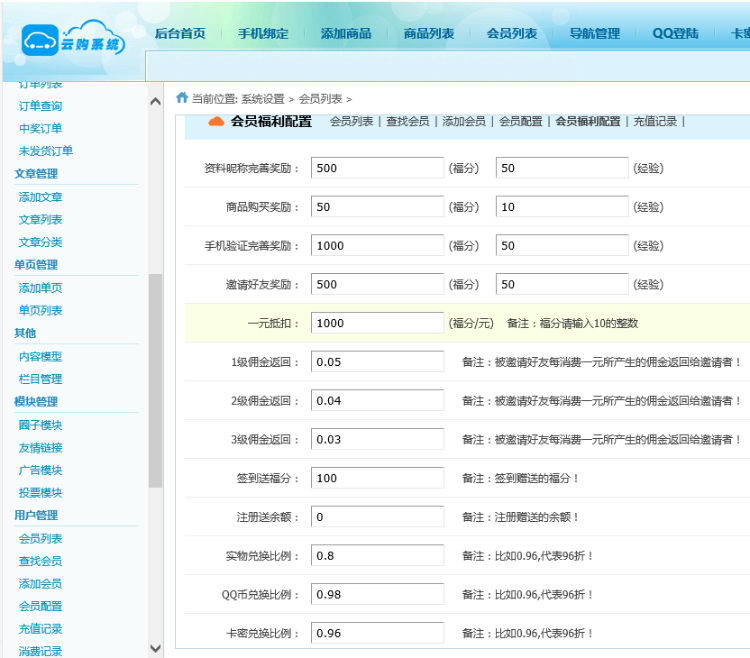Screen dimensions: 750x658
Task: Open 查找会员 in sidebar
Action: (41, 561)
